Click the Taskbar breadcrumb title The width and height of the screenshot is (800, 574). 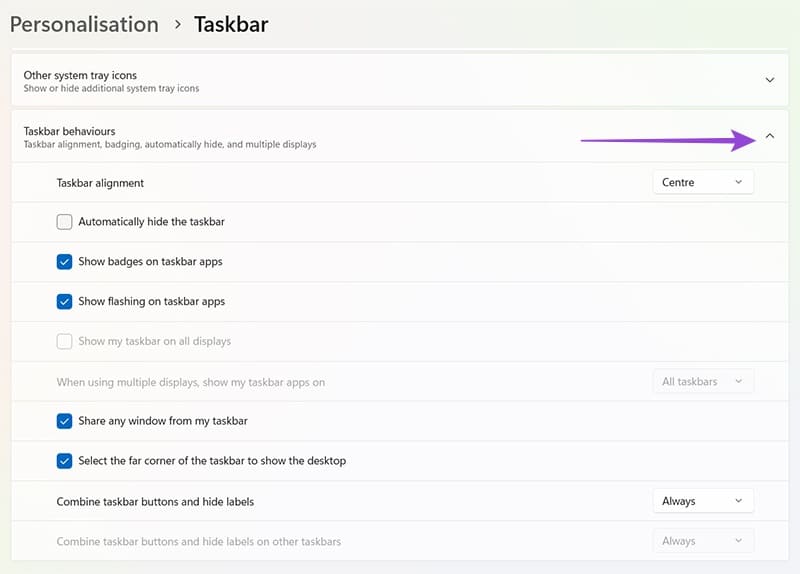tap(231, 24)
